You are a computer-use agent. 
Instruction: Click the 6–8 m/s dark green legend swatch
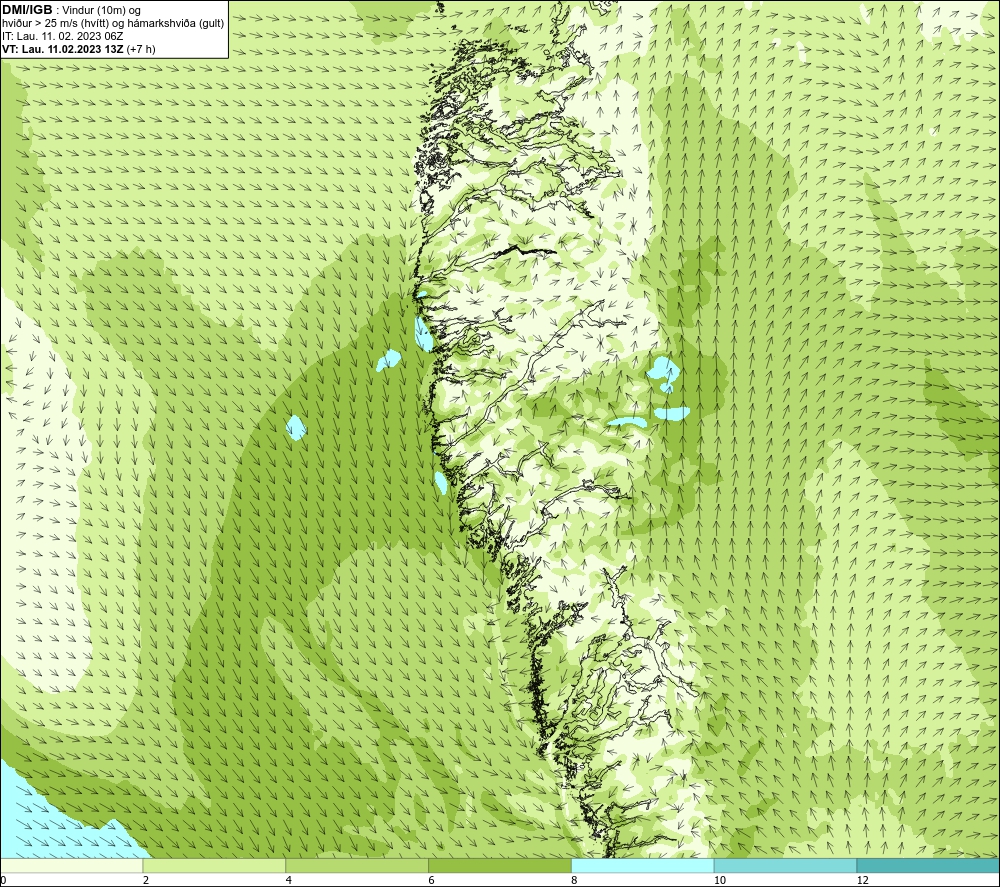coord(500,865)
